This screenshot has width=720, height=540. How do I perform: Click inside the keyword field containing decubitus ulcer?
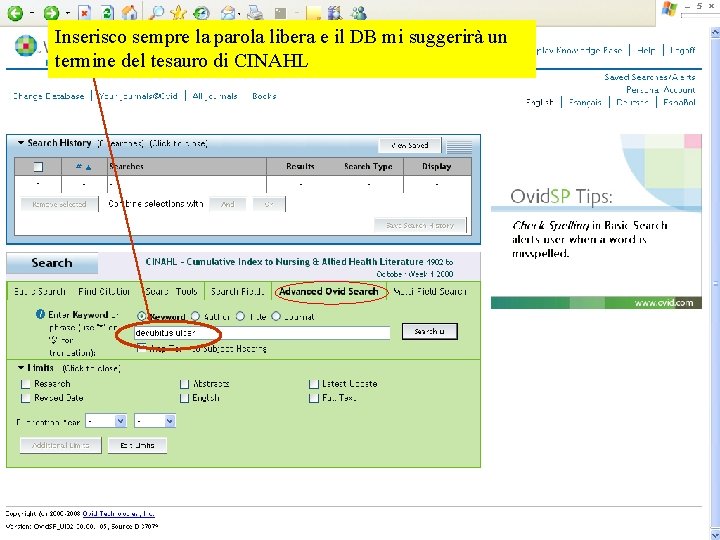262,332
